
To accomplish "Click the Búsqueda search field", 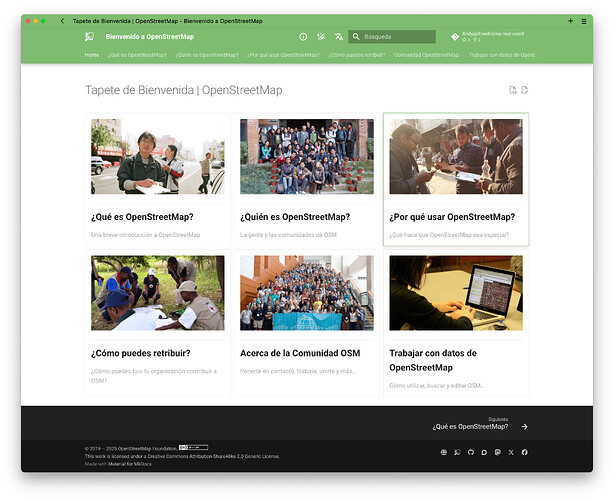I will click(392, 37).
